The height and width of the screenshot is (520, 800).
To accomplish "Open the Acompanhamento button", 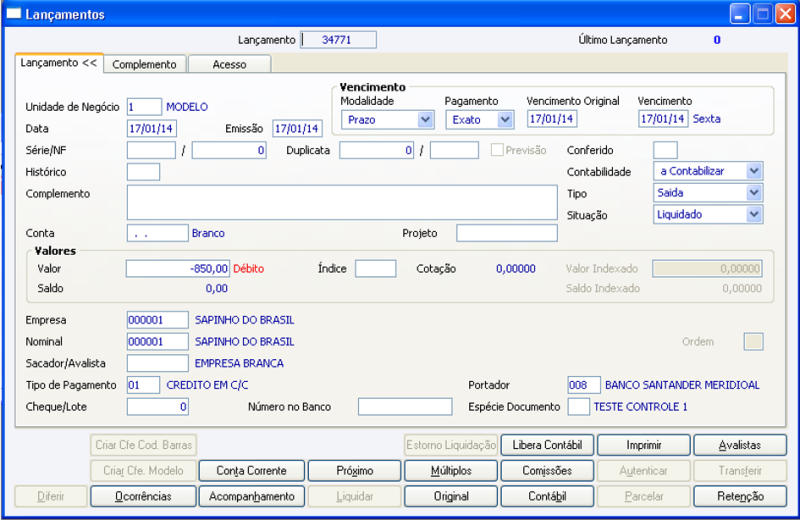I will [252, 496].
